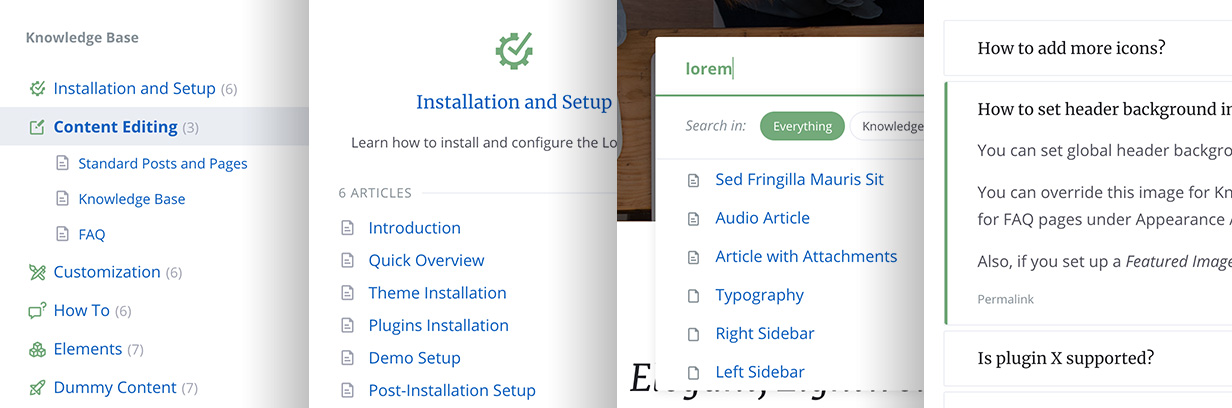Click the search field containing lorem
This screenshot has height=408, width=1232.
pos(789,68)
